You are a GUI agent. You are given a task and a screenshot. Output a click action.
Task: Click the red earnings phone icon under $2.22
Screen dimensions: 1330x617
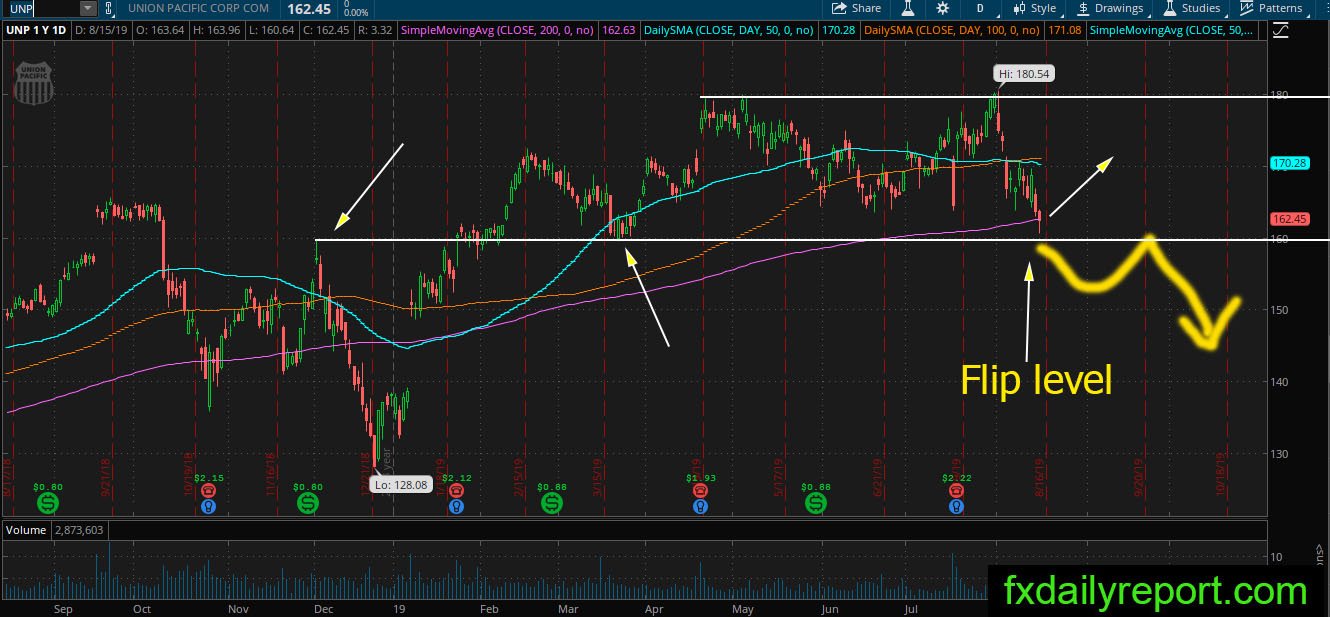click(957, 491)
